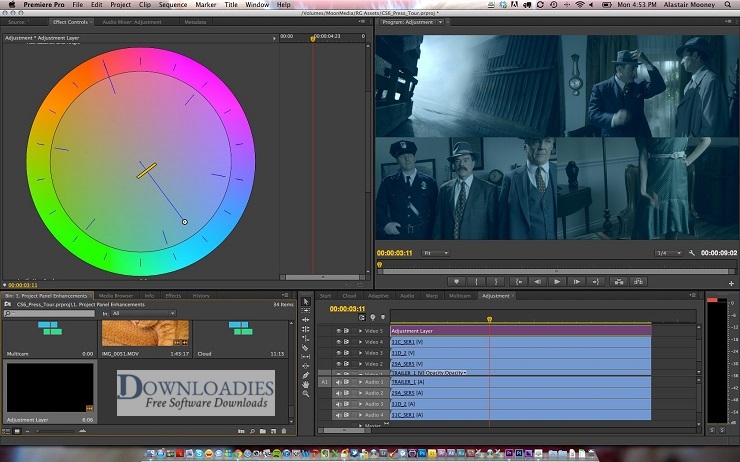Toggle Video 3 track output eye

(x=338, y=353)
